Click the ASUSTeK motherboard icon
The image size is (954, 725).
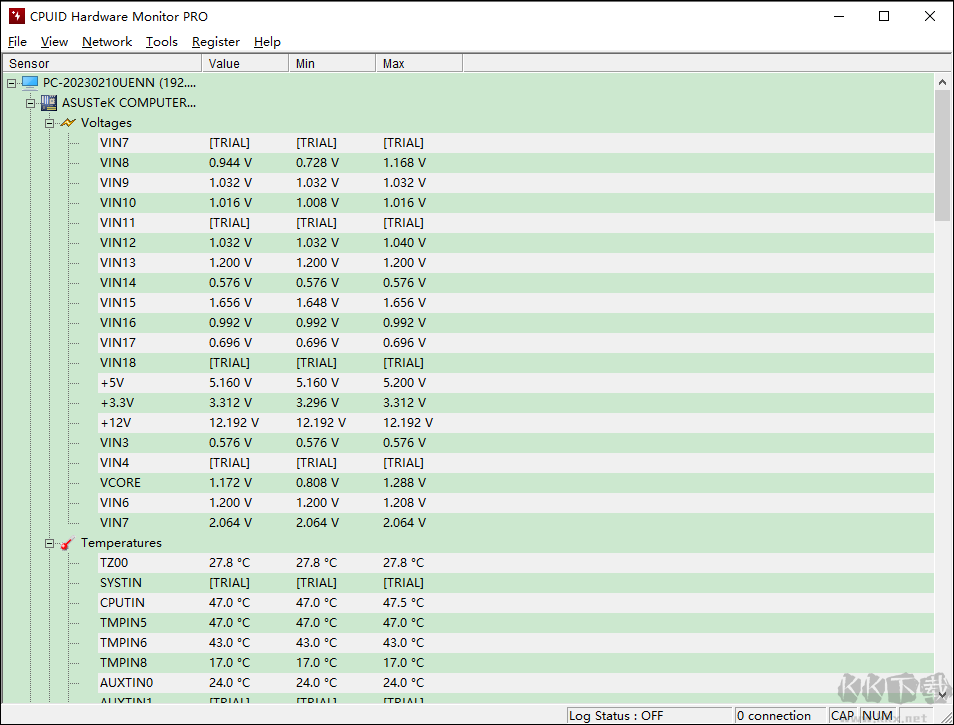point(49,103)
